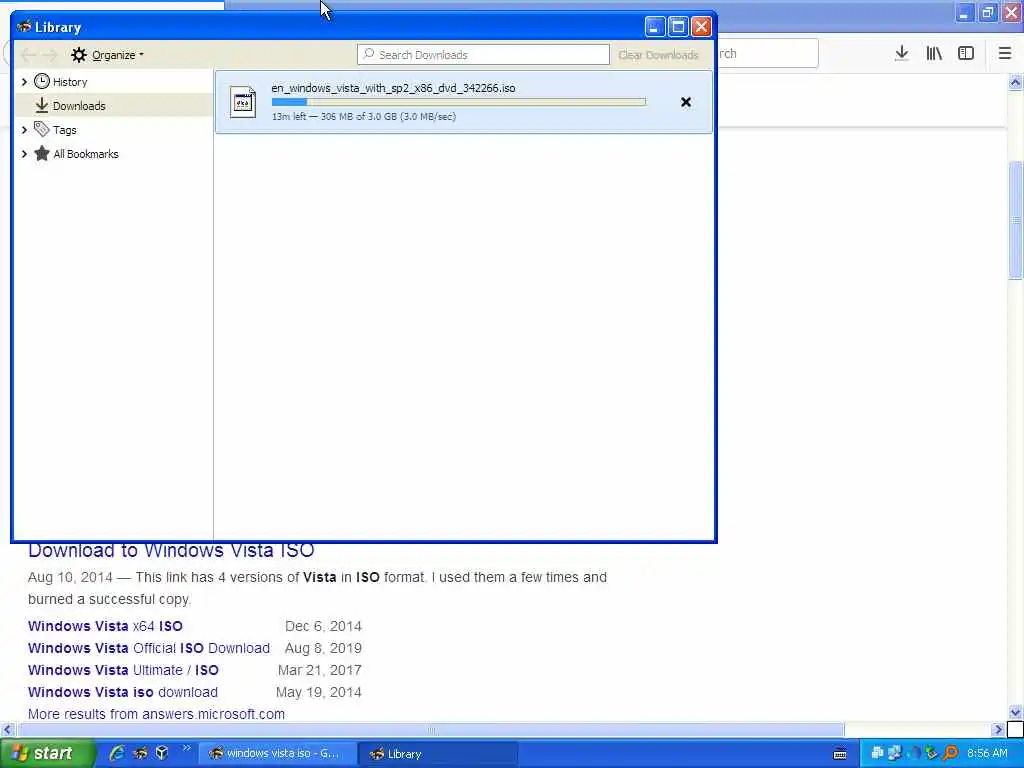Click the page vertical scrollbar thumb
This screenshot has width=1024, height=768.
(1016, 220)
